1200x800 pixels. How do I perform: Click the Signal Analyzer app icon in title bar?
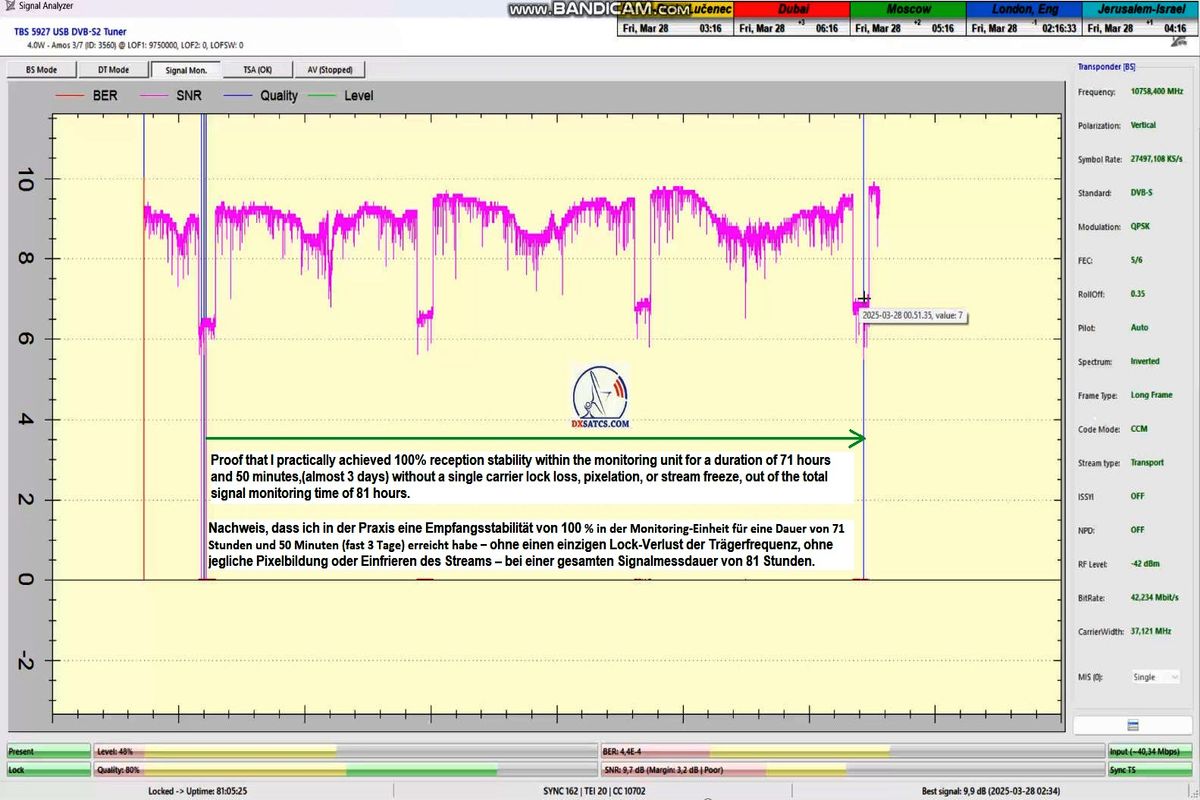(9, 6)
